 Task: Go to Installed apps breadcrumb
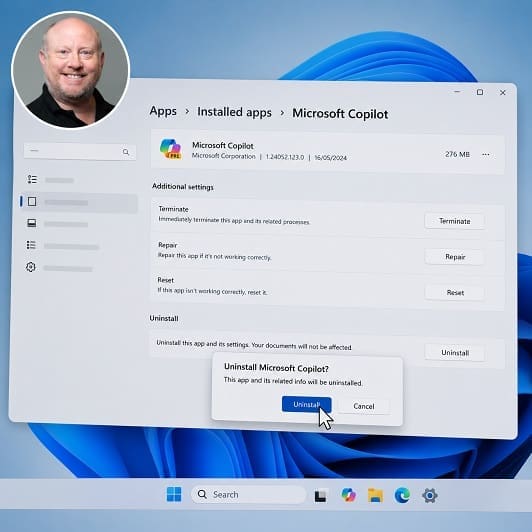coord(234,112)
